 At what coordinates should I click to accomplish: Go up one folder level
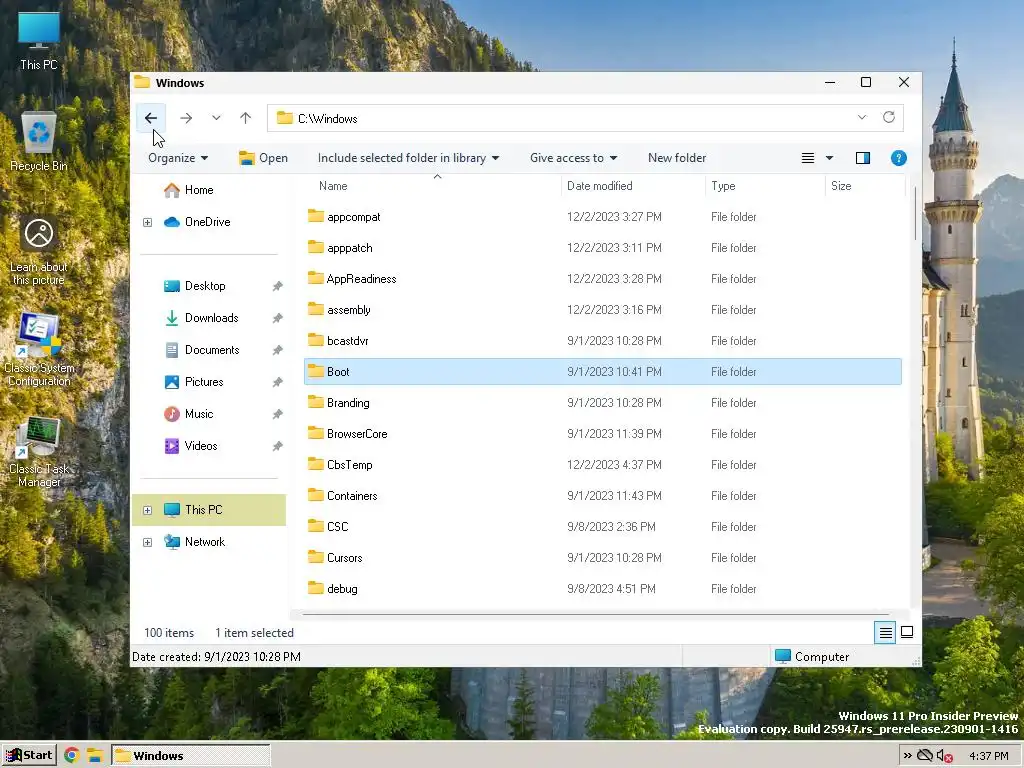pos(246,118)
